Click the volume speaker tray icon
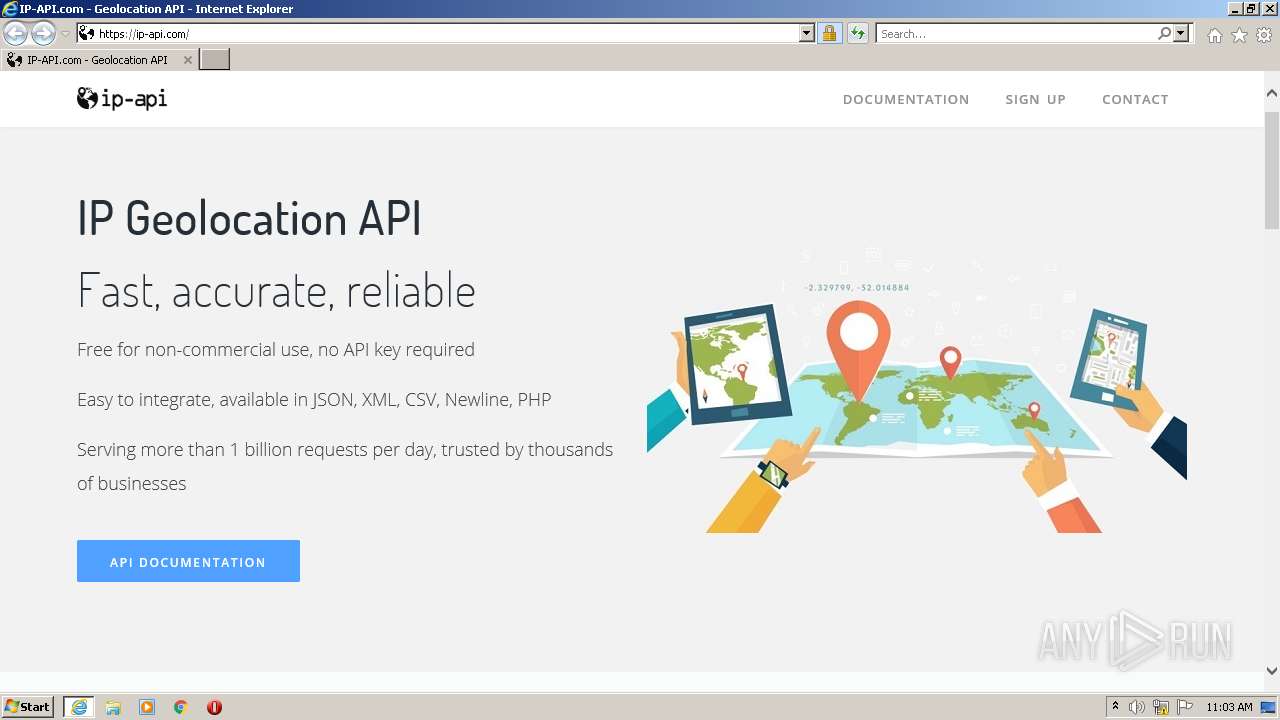Screen dimensions: 1280x720 tap(1137, 707)
